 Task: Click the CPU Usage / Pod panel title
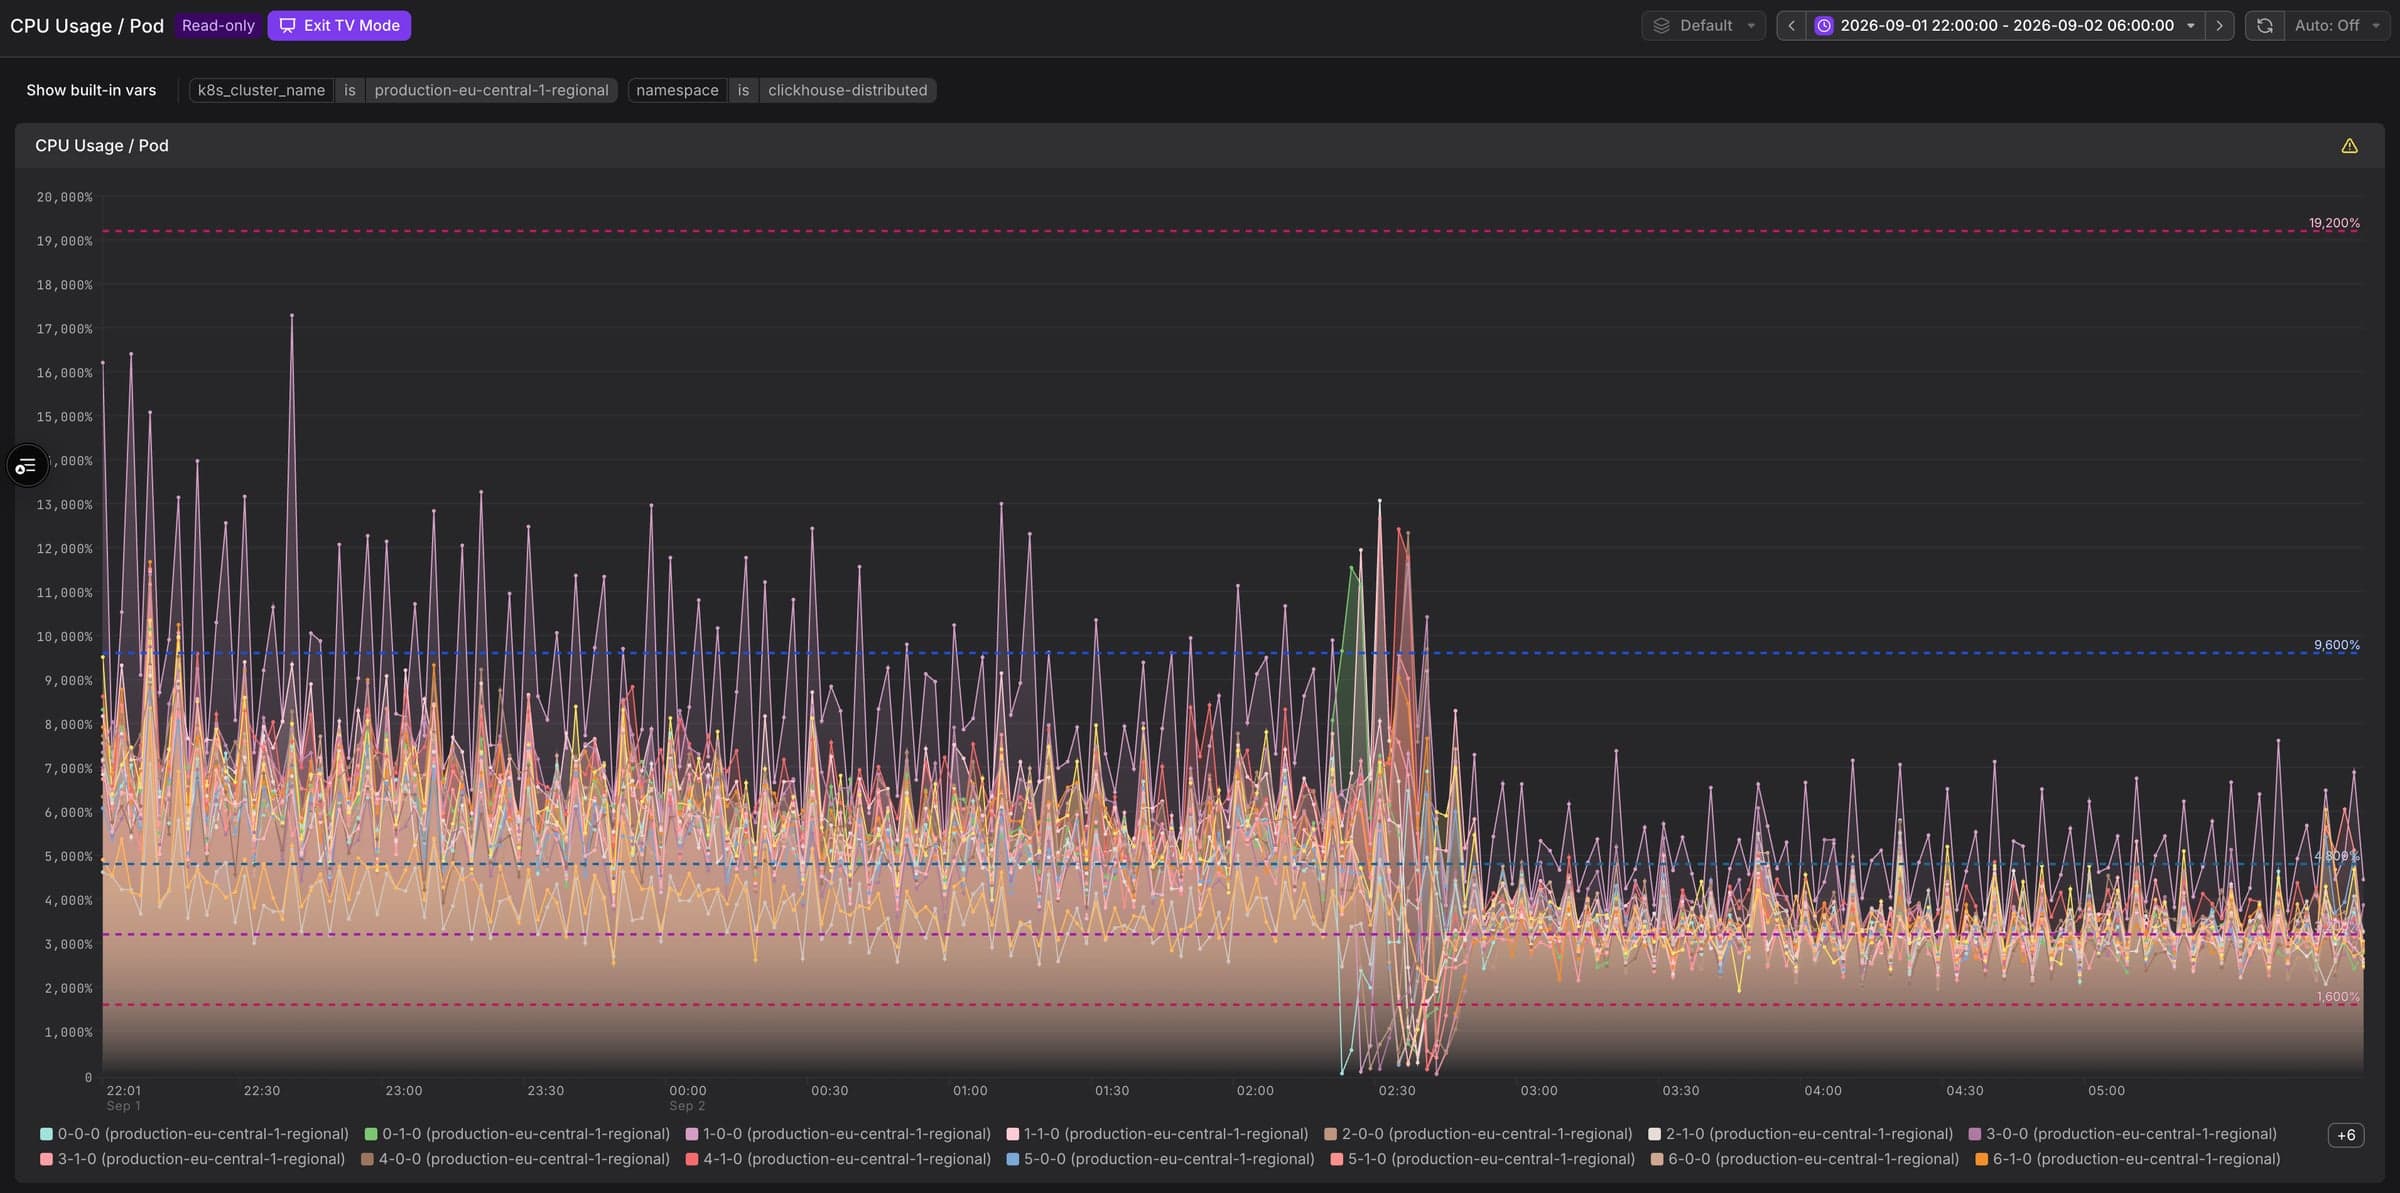102,146
